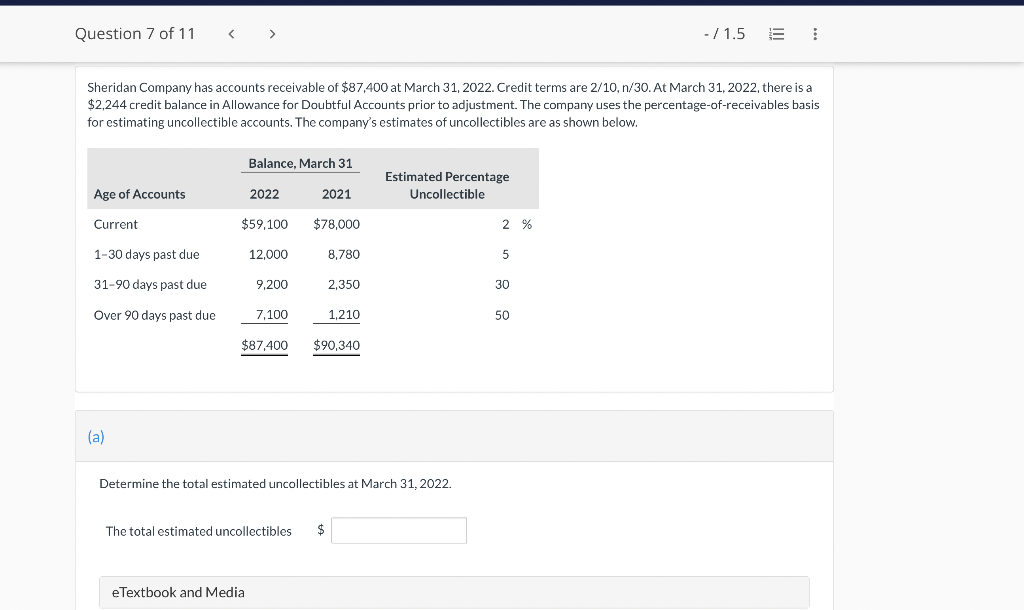This screenshot has height=610, width=1024.
Task: Select the 2022 total $87,400
Action: pyautogui.click(x=264, y=345)
